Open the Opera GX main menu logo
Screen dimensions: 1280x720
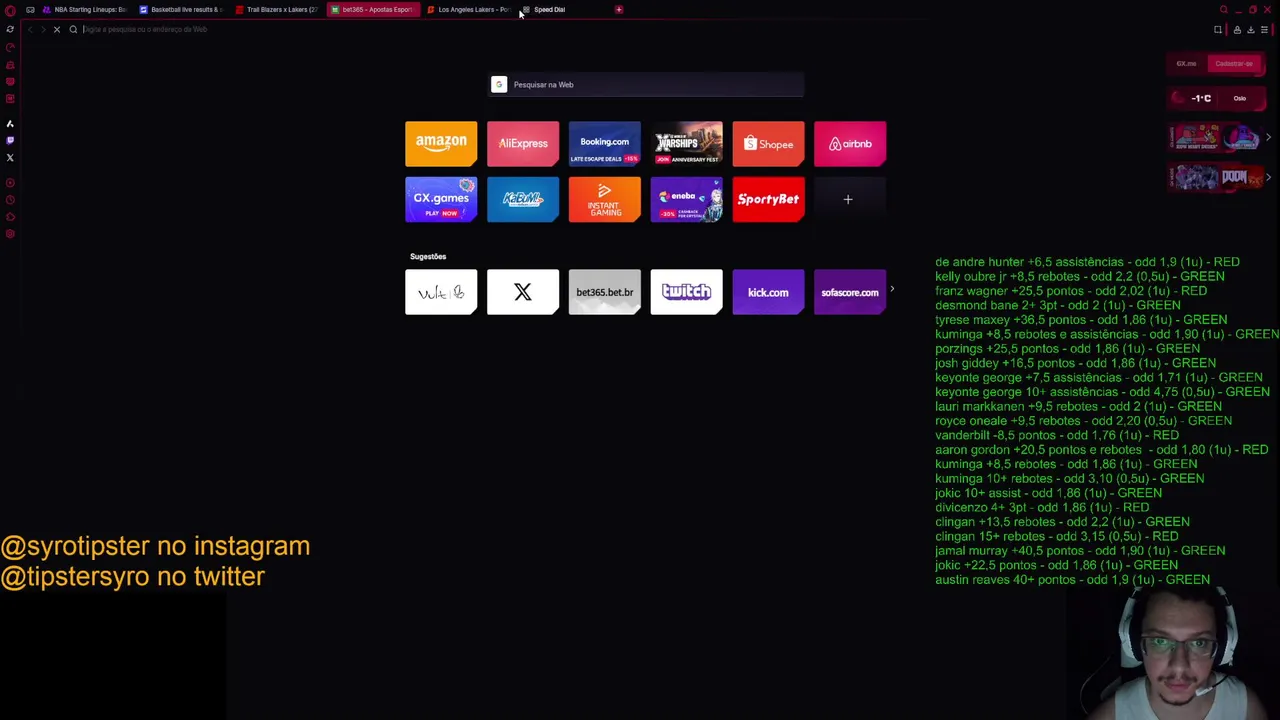pyautogui.click(x=10, y=10)
